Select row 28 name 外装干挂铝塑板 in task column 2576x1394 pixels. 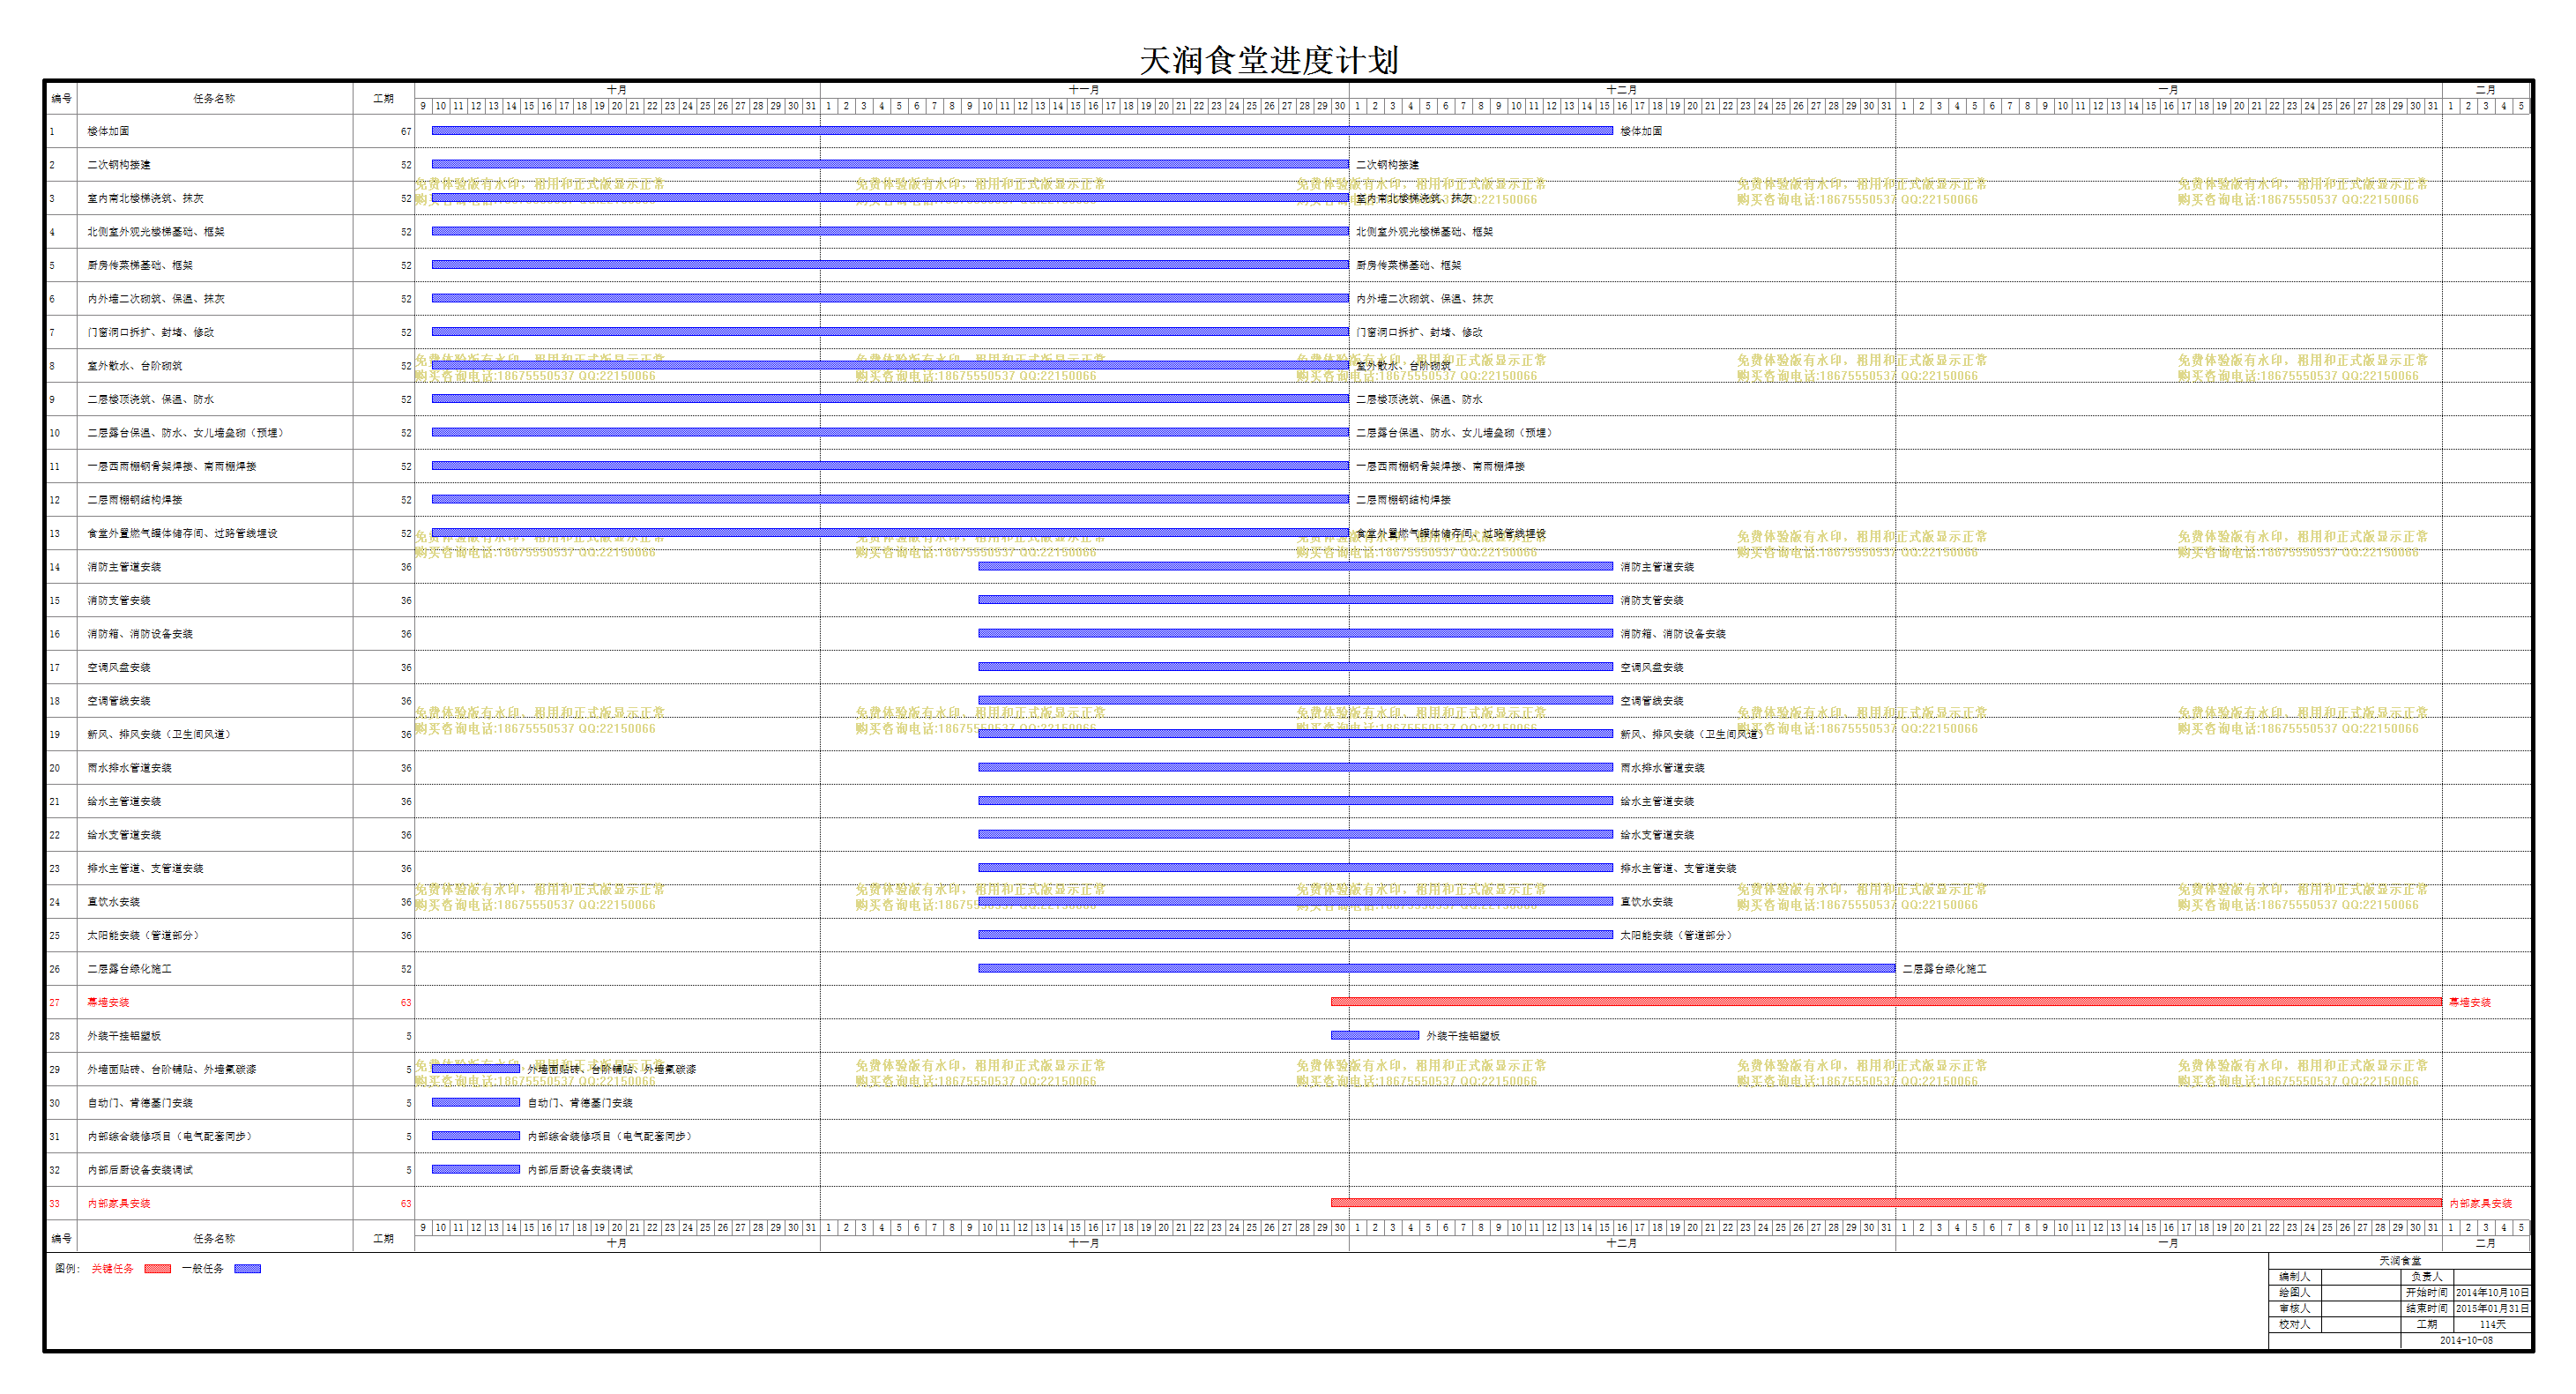[x=124, y=1036]
